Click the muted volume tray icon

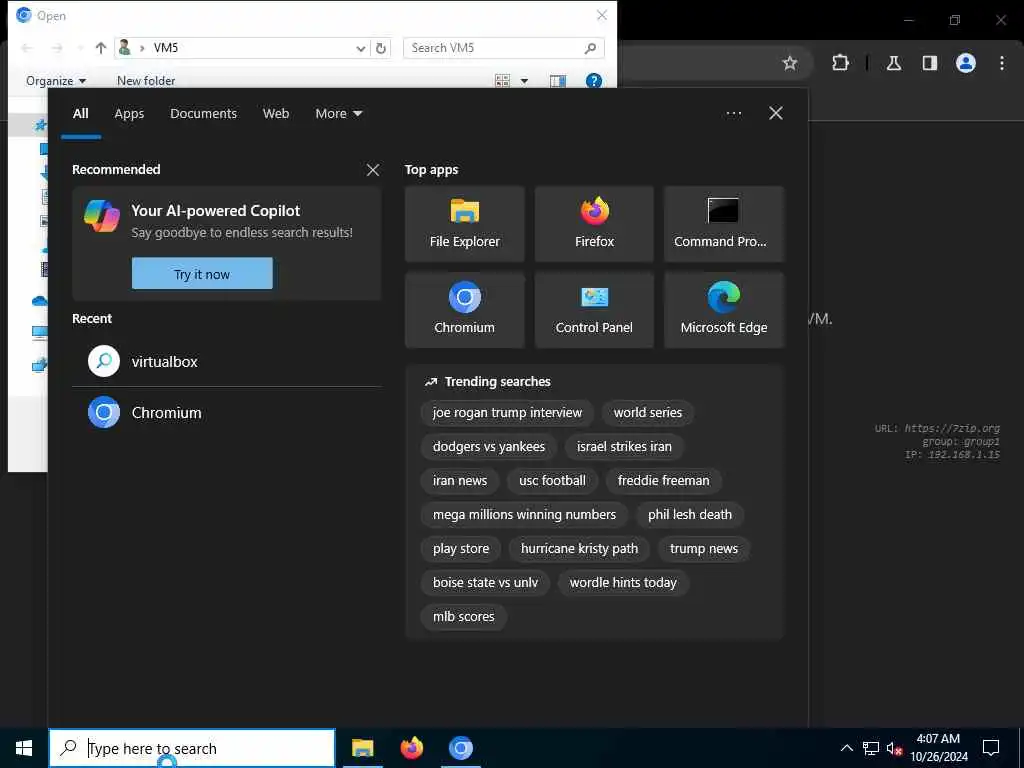[894, 748]
